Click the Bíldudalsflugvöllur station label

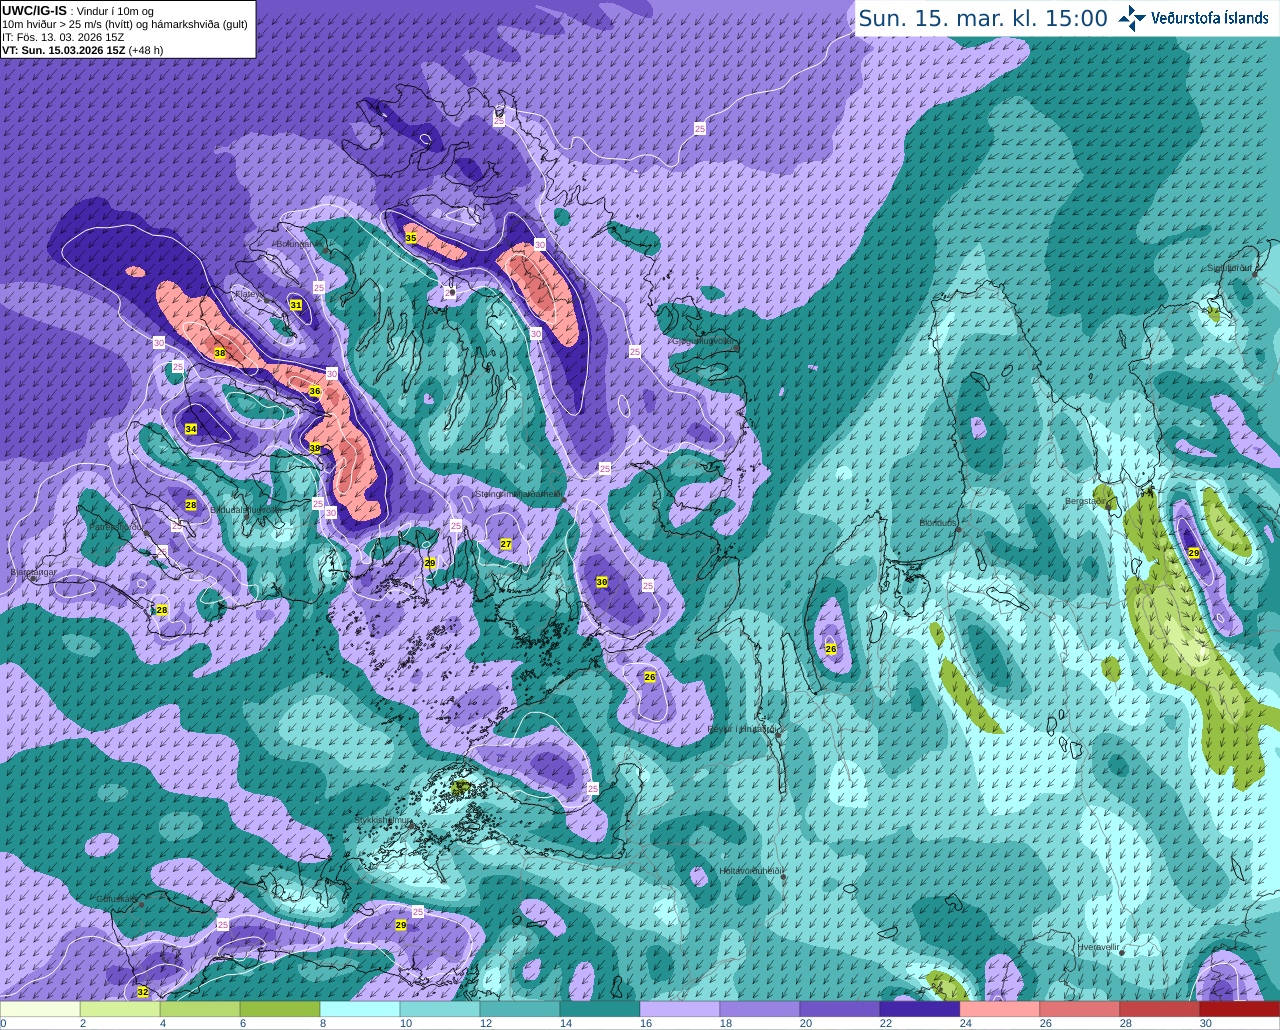pyautogui.click(x=245, y=509)
